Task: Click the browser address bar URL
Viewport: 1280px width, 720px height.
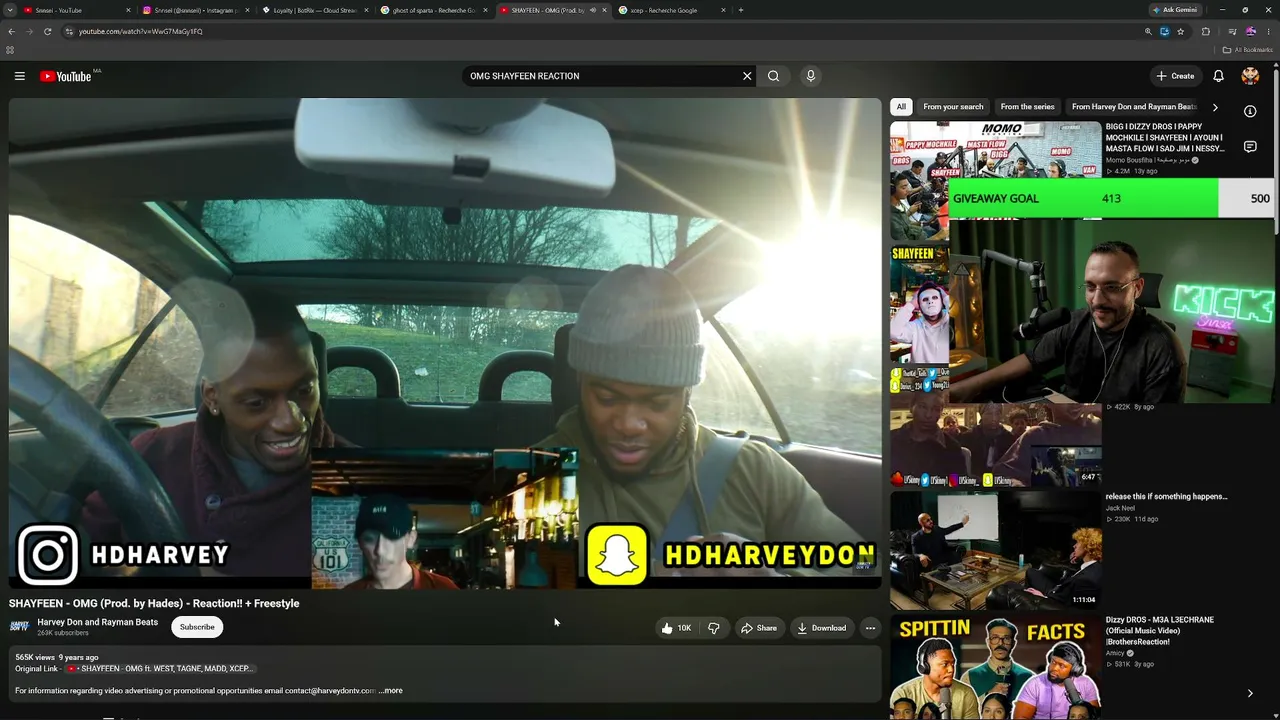Action: pyautogui.click(x=141, y=31)
